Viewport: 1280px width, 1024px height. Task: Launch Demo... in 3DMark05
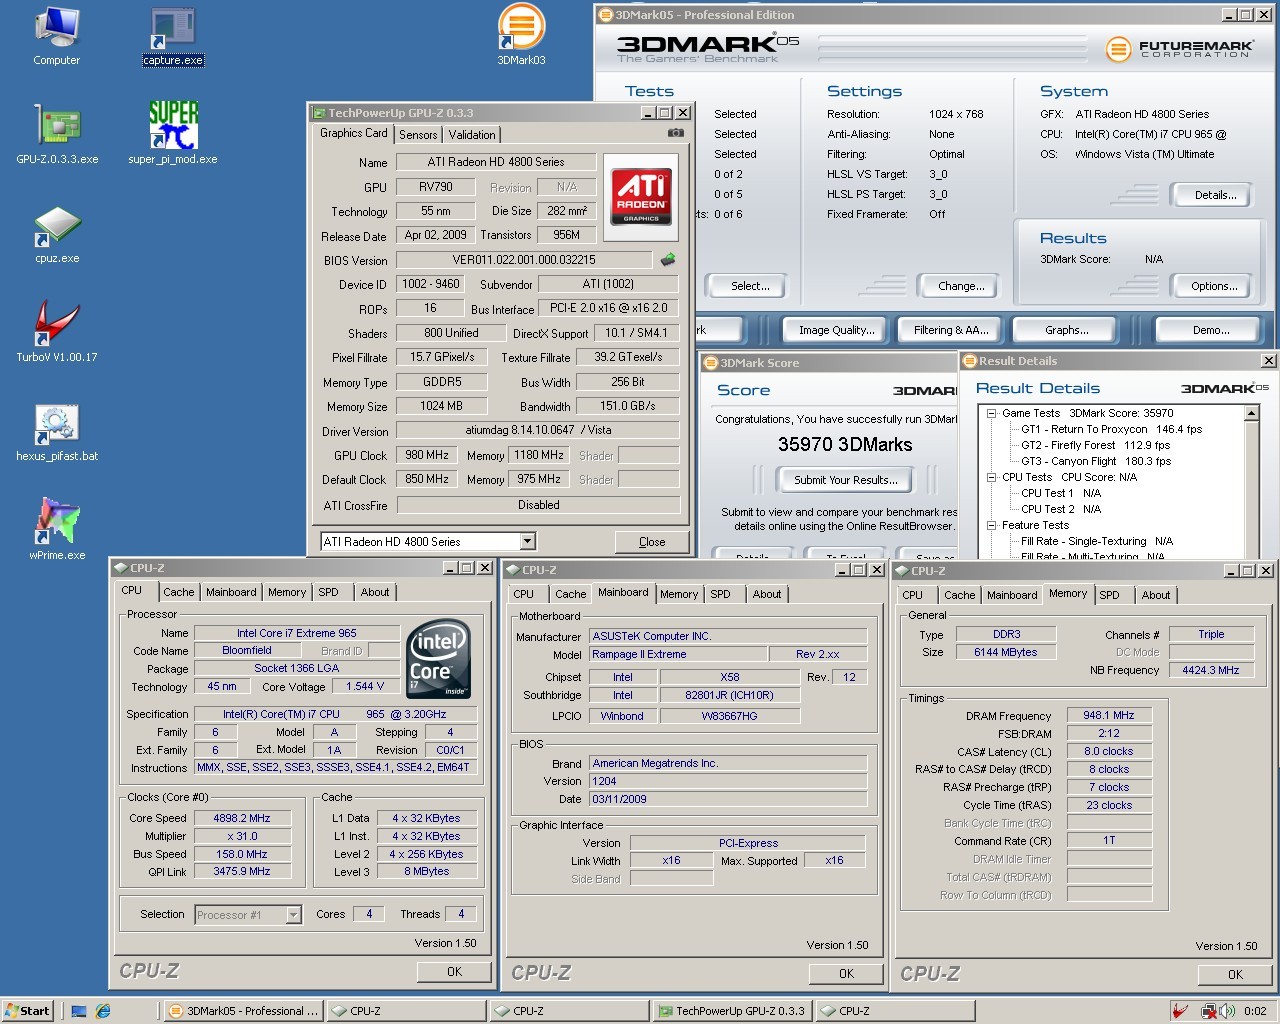(x=1211, y=330)
